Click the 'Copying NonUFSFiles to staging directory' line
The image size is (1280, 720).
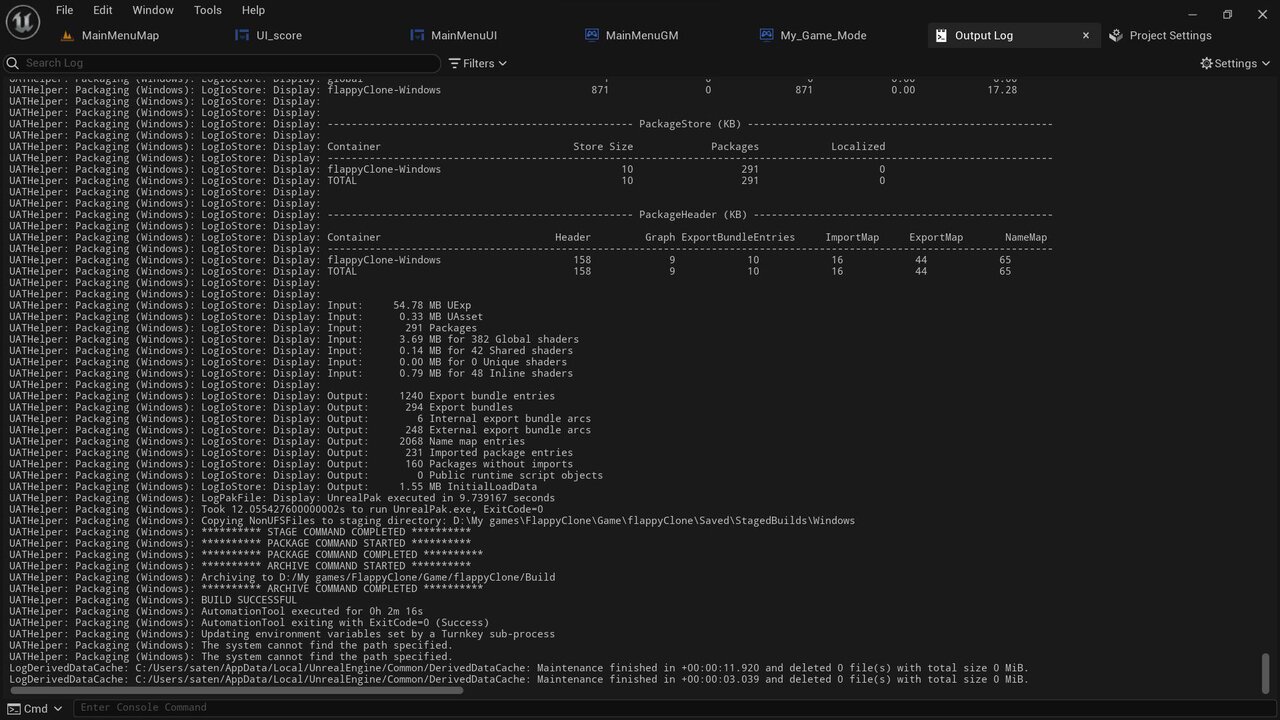(432, 520)
